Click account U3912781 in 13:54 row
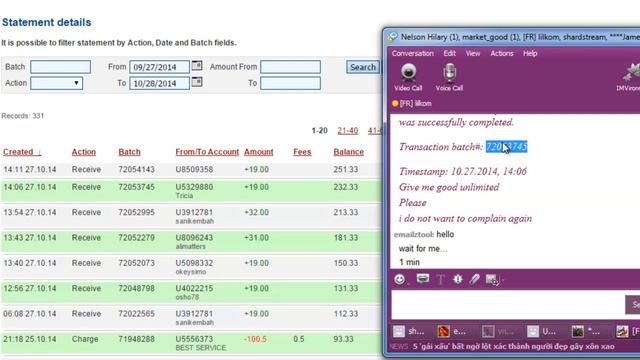The width and height of the screenshot is (640, 360). click(x=194, y=212)
